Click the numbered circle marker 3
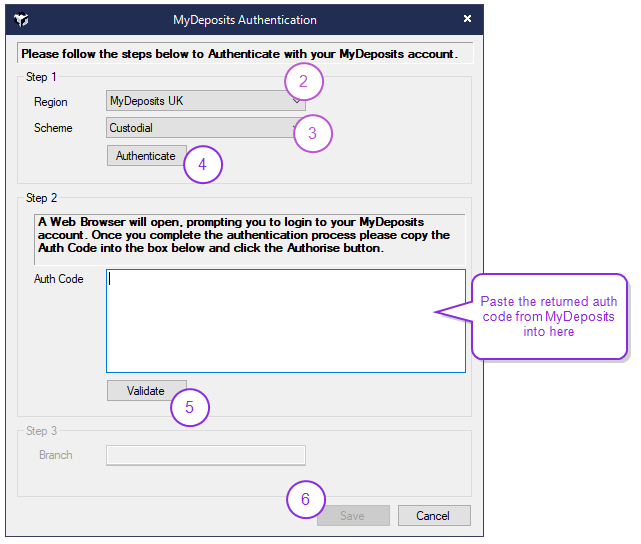The width and height of the screenshot is (641, 544). point(312,133)
